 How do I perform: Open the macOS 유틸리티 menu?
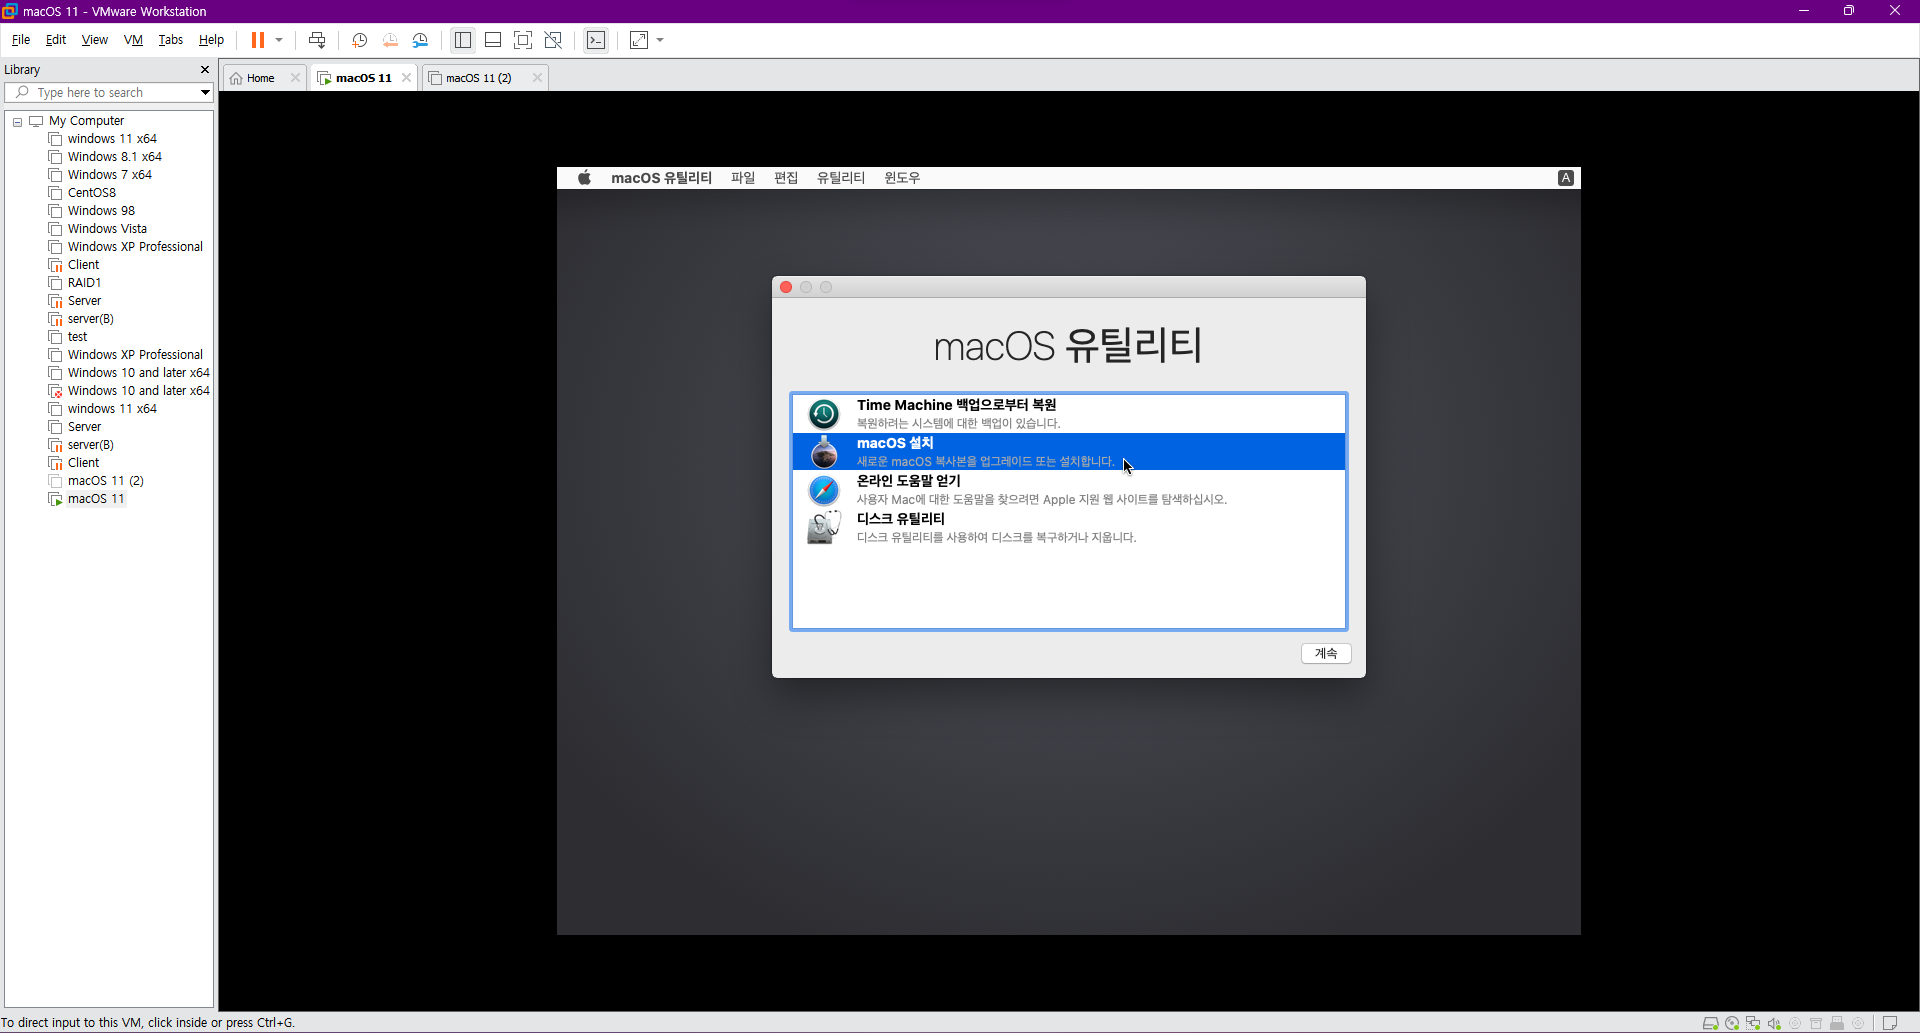[x=661, y=178]
